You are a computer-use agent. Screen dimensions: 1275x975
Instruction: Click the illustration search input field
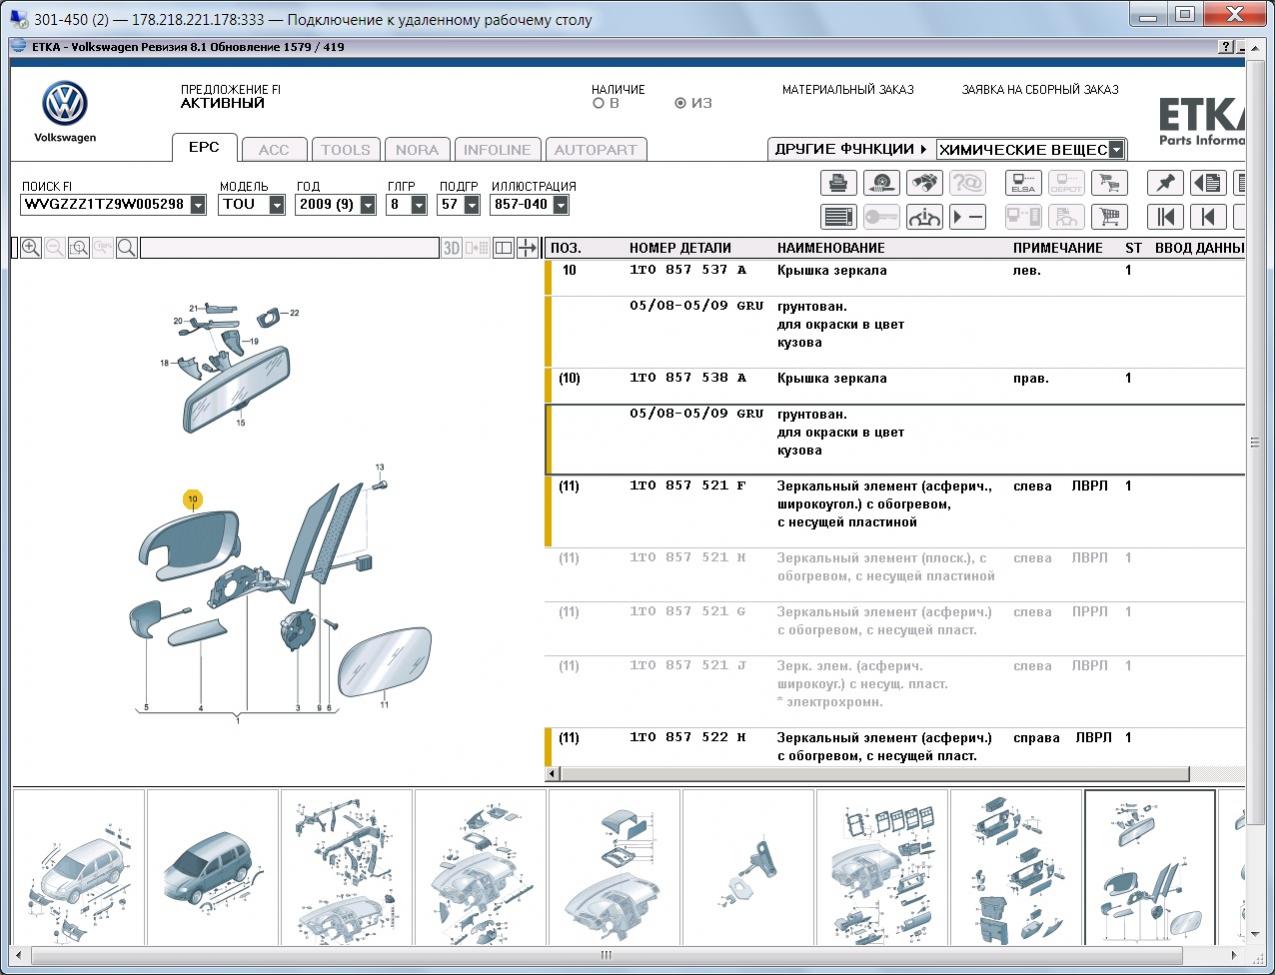[289, 248]
